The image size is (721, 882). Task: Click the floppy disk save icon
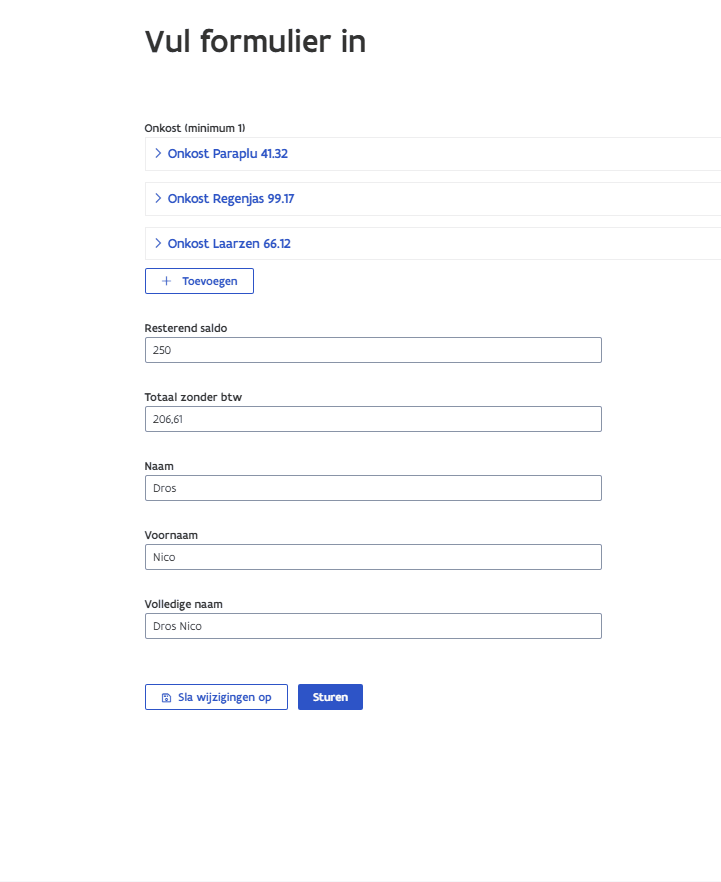click(x=166, y=697)
